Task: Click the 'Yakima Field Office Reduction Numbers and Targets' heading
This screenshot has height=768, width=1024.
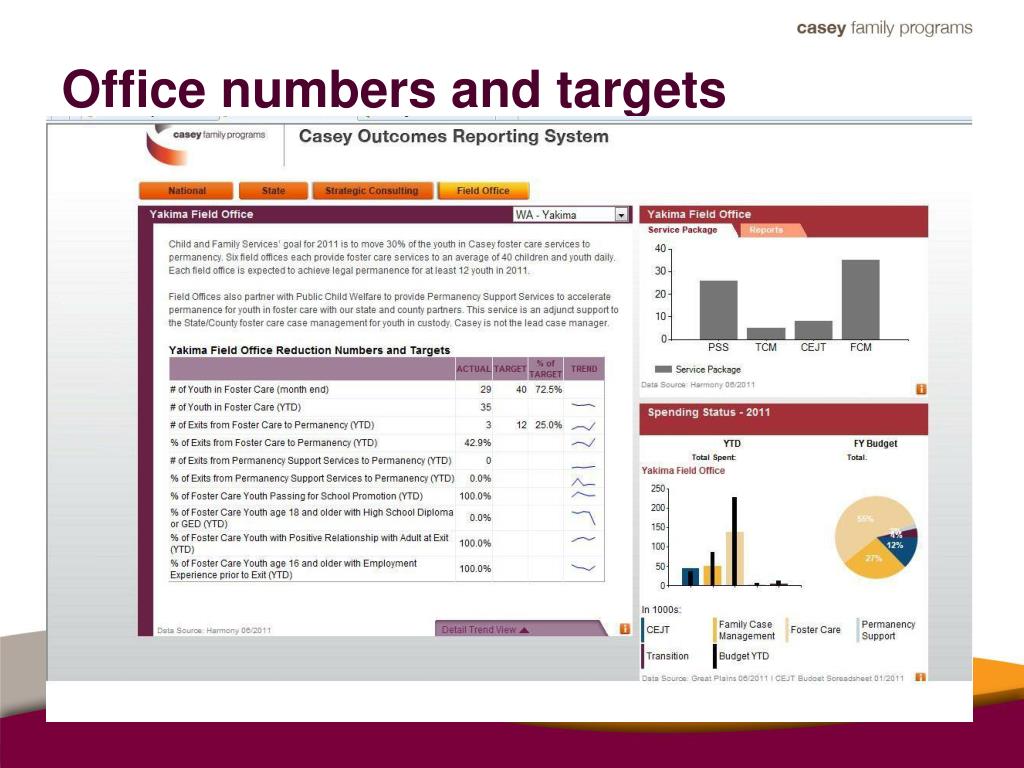Action: pos(310,350)
